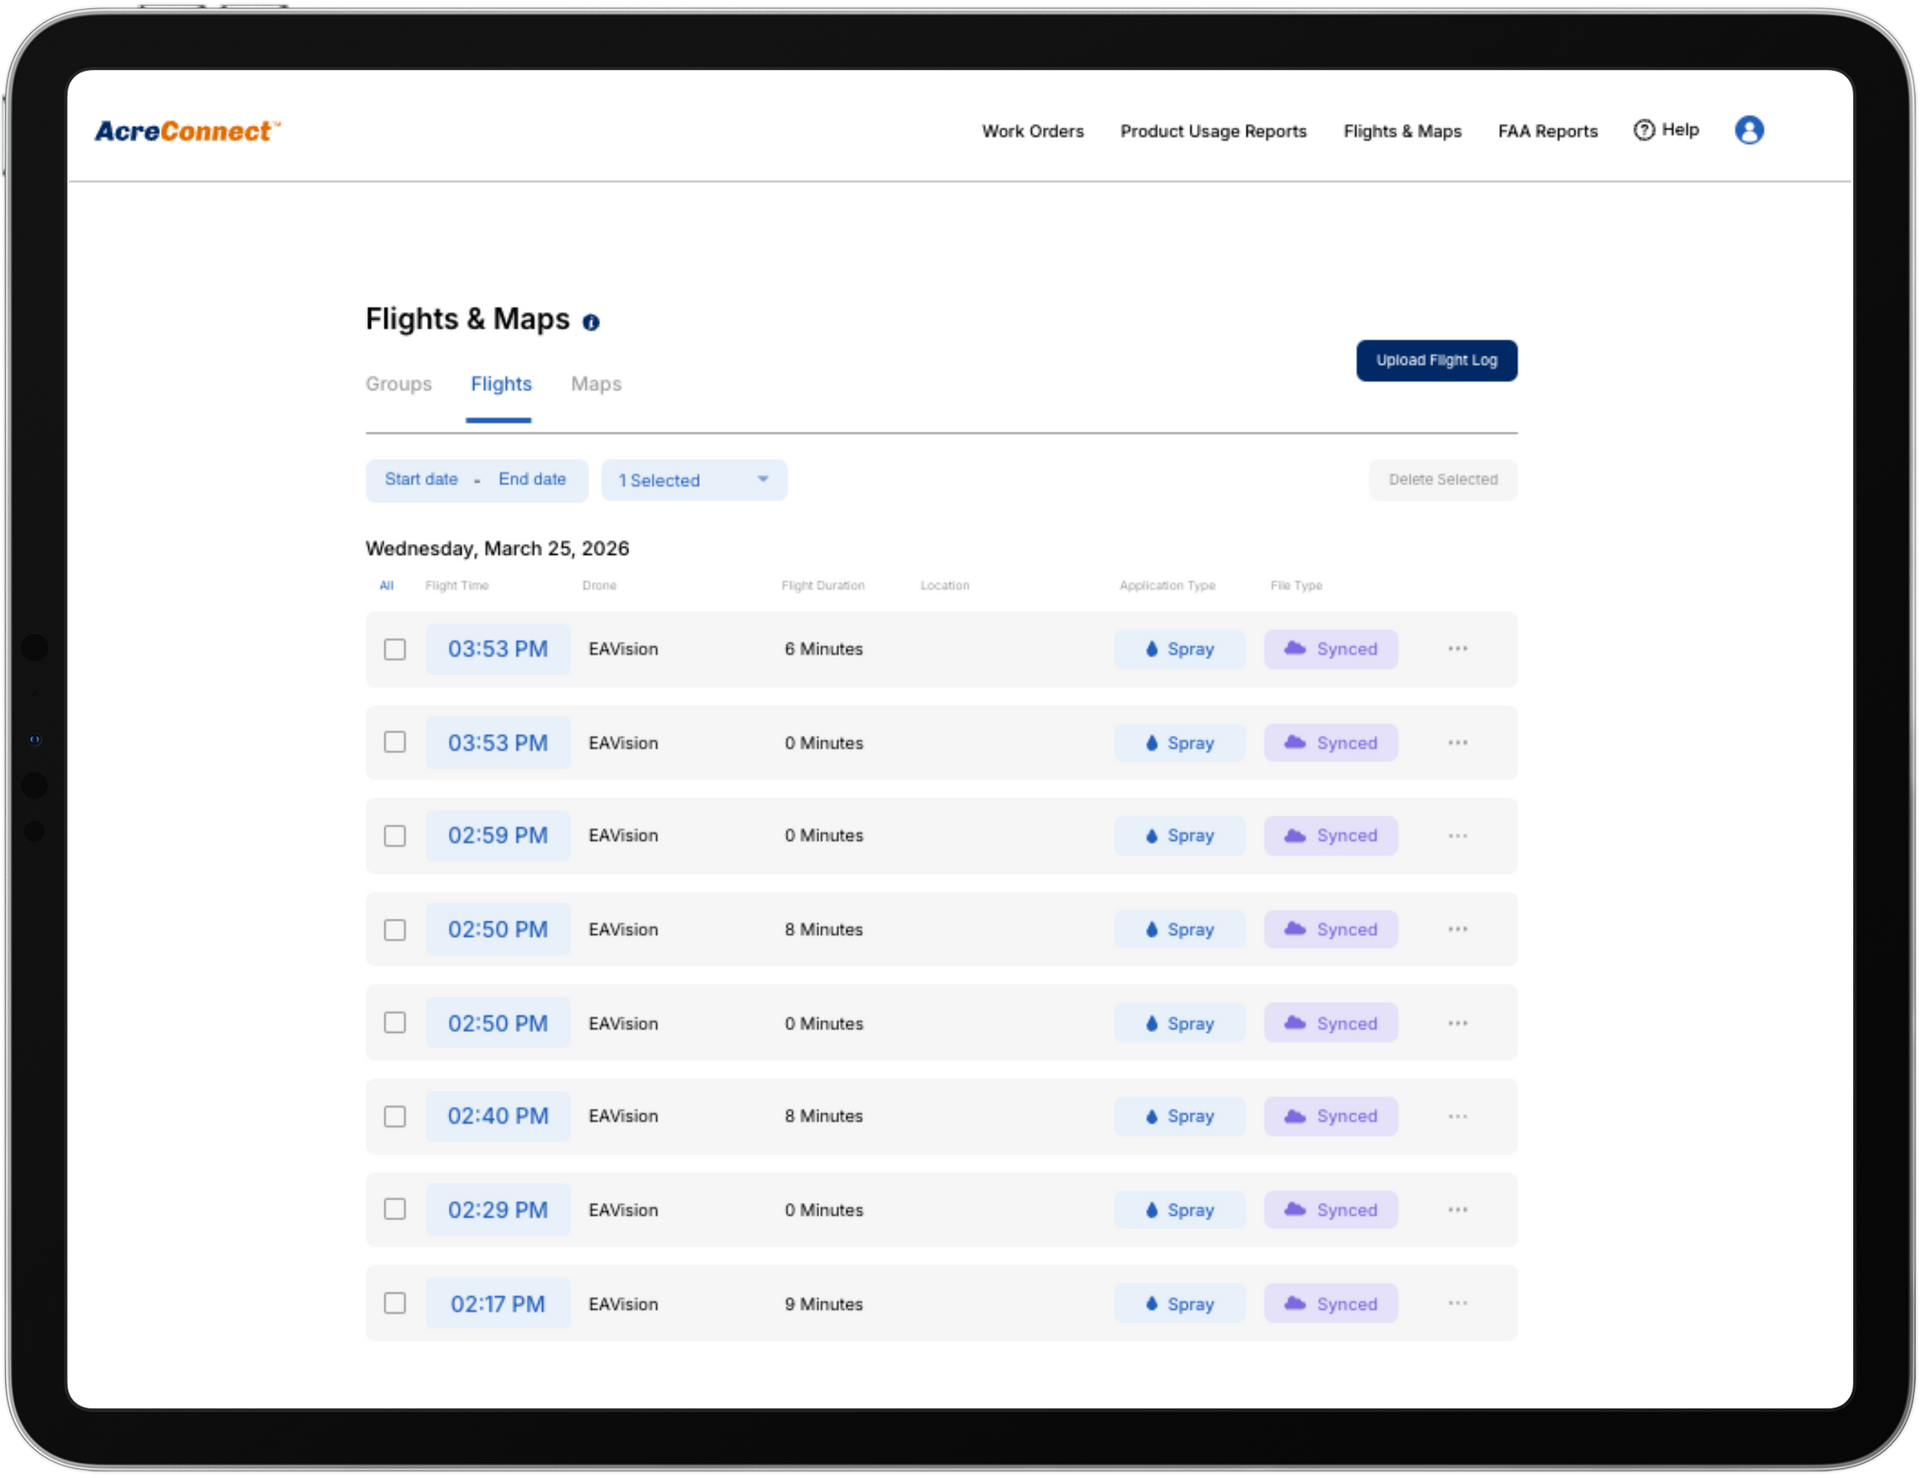The height and width of the screenshot is (1478, 1920).
Task: Click the AcreConnect logo
Action: coord(187,131)
